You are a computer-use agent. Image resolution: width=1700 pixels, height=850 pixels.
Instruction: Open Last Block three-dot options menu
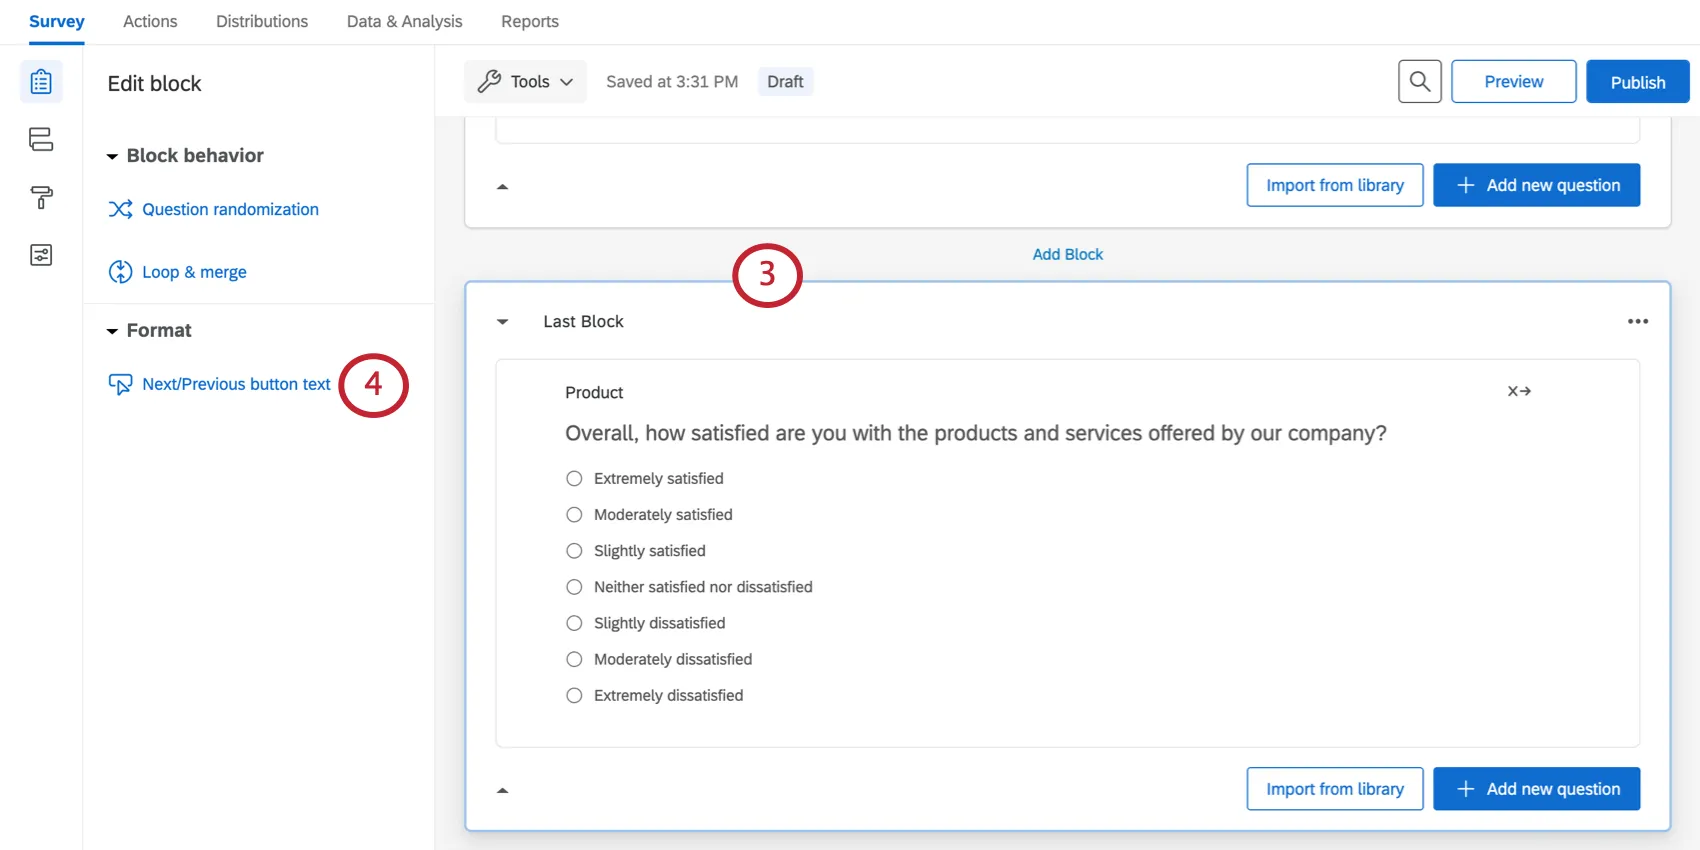coord(1637,321)
